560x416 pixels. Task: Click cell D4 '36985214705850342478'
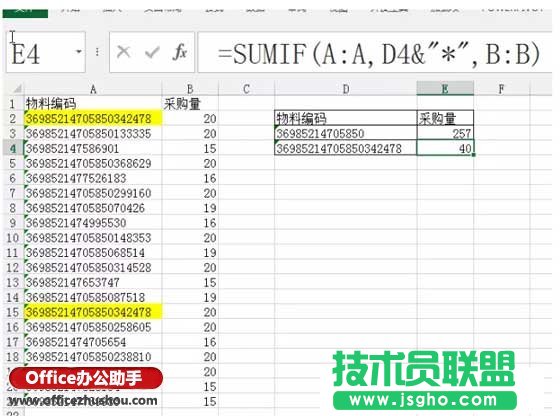(x=345, y=148)
